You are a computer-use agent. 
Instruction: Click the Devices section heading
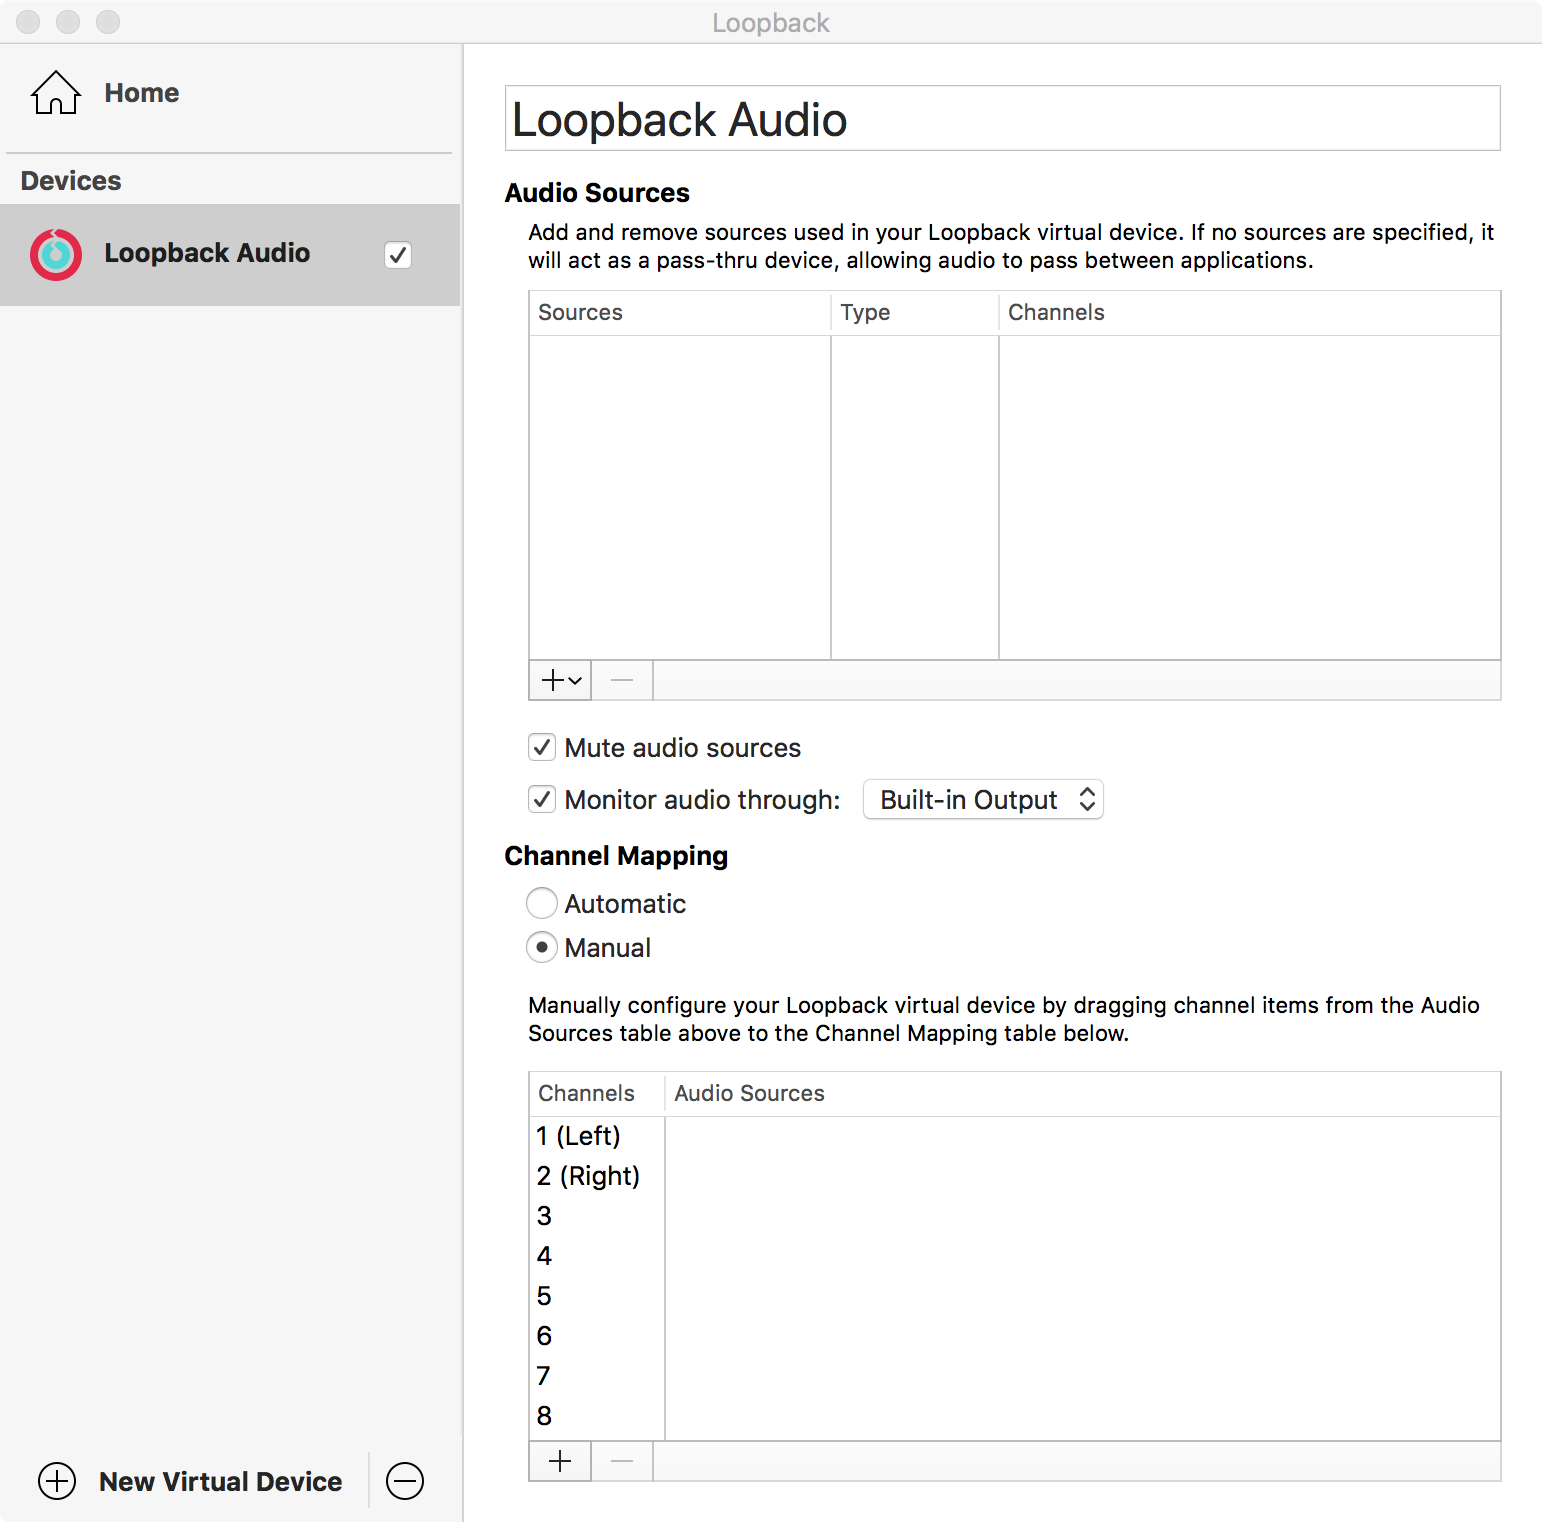(x=71, y=181)
